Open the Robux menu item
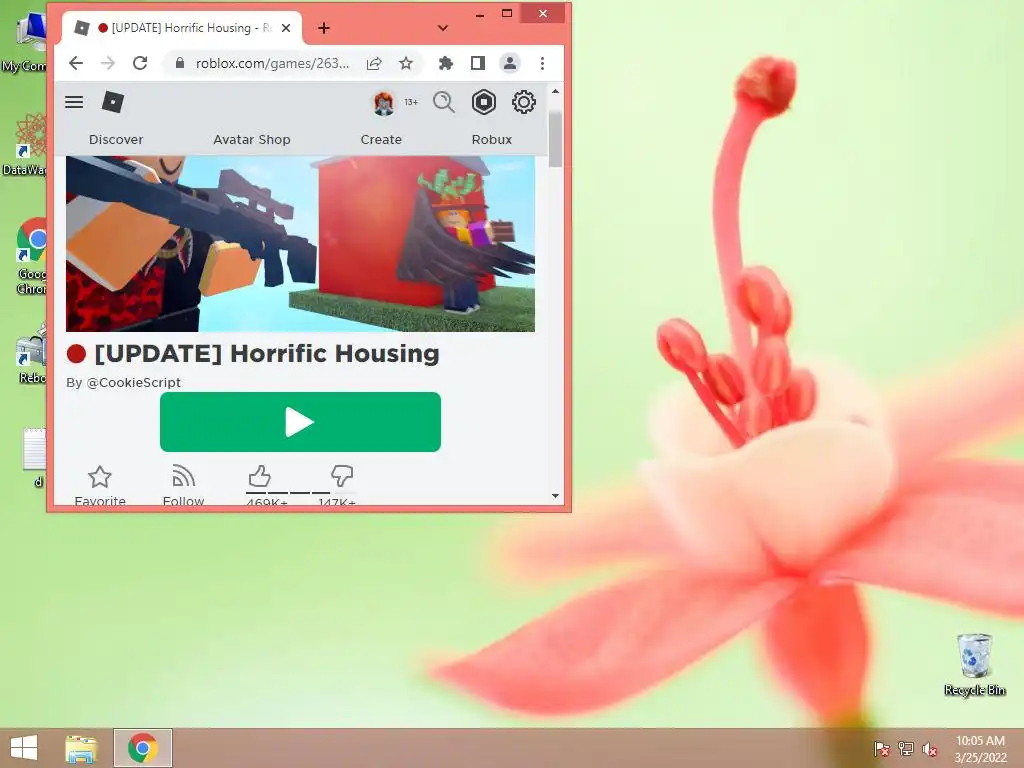Screen dimensions: 1024x768 coord(492,140)
